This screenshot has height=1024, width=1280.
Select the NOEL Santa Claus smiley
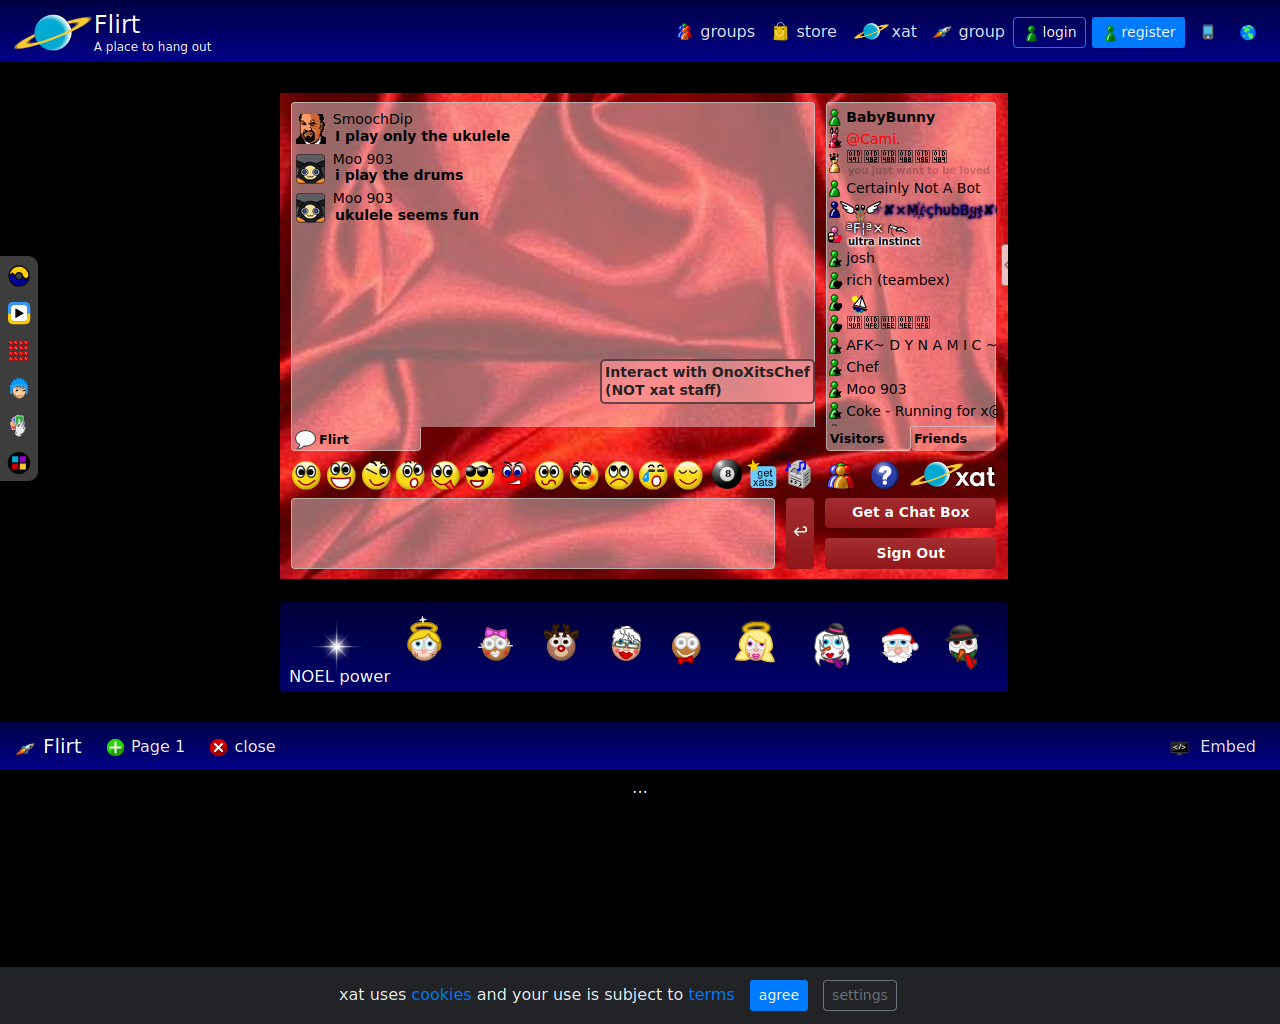[899, 645]
